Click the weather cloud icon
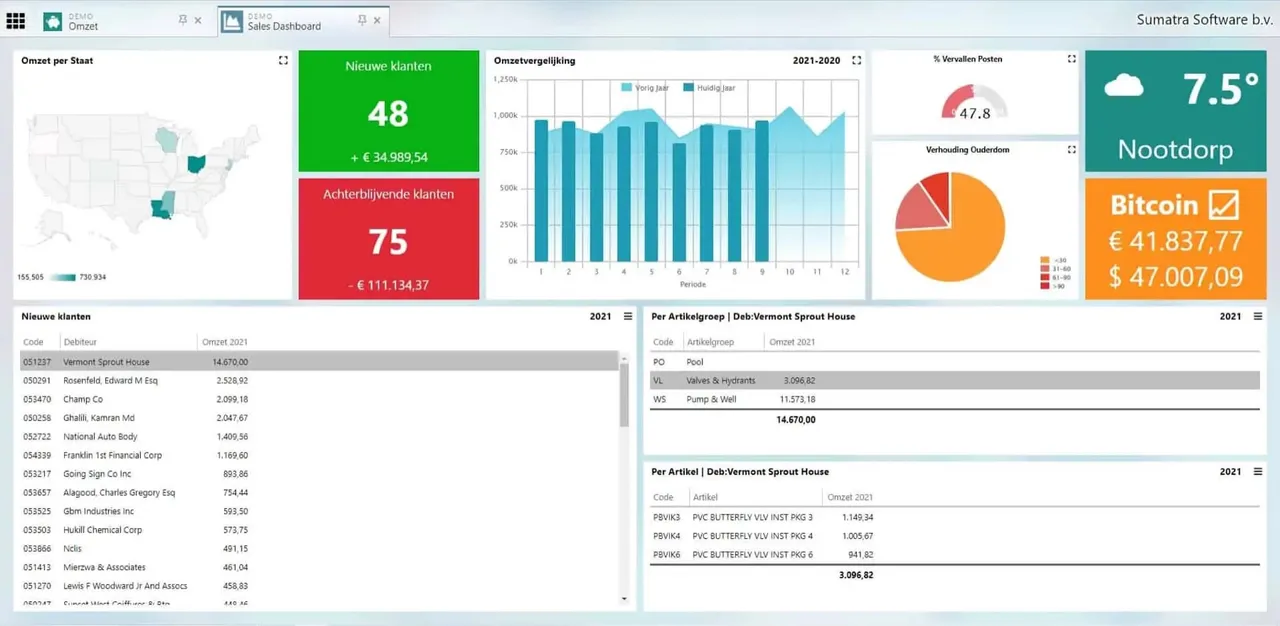Image resolution: width=1280 pixels, height=626 pixels. (x=1124, y=86)
